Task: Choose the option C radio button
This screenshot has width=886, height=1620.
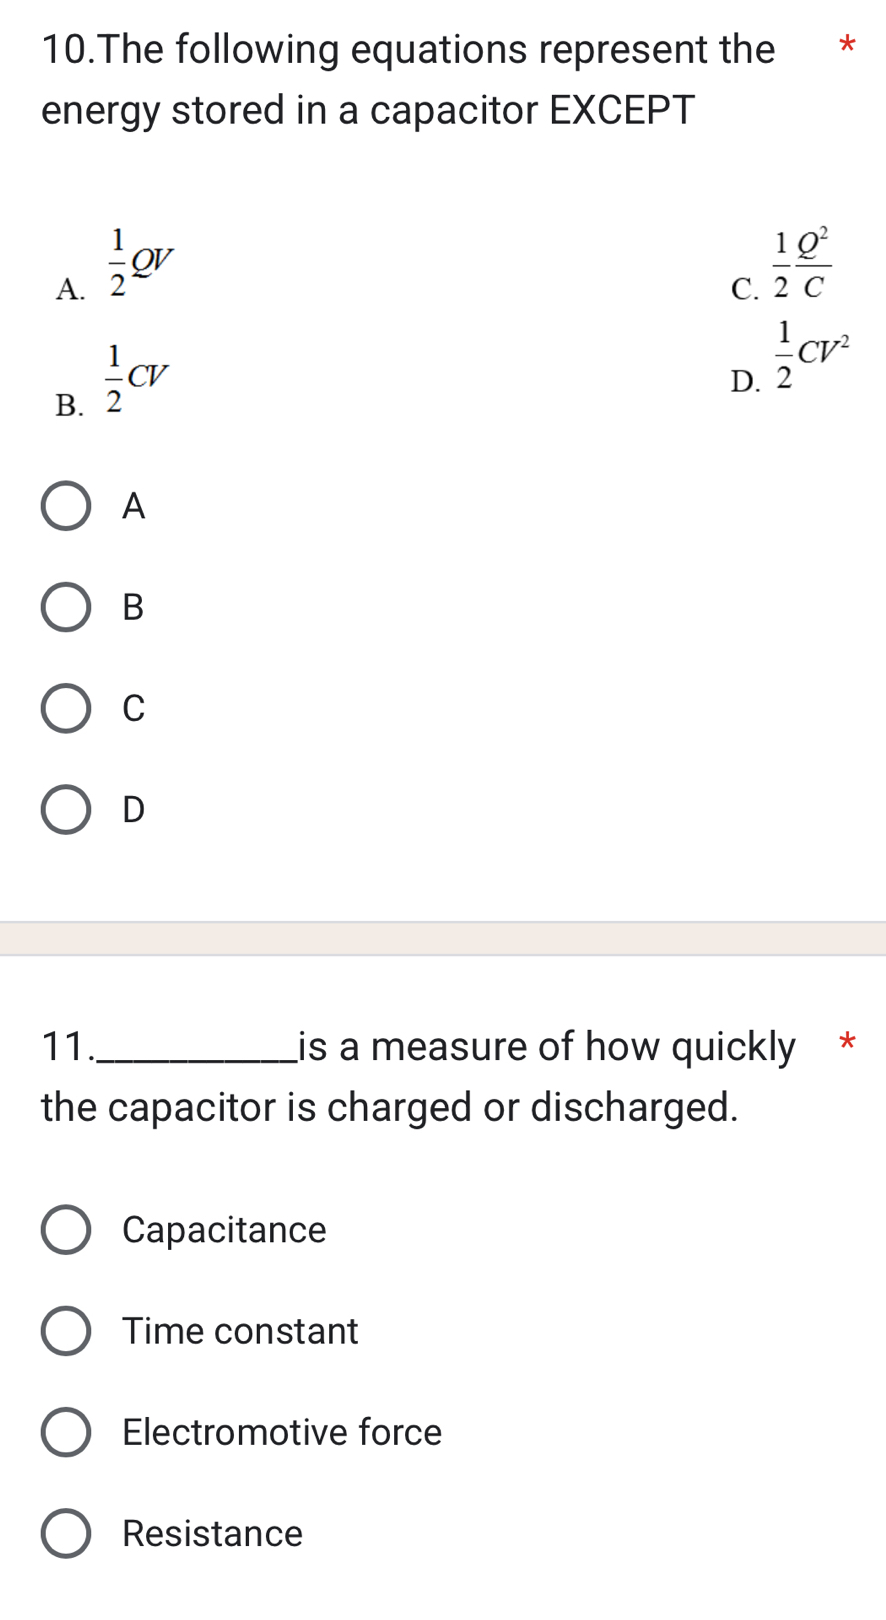Action: tap(66, 708)
